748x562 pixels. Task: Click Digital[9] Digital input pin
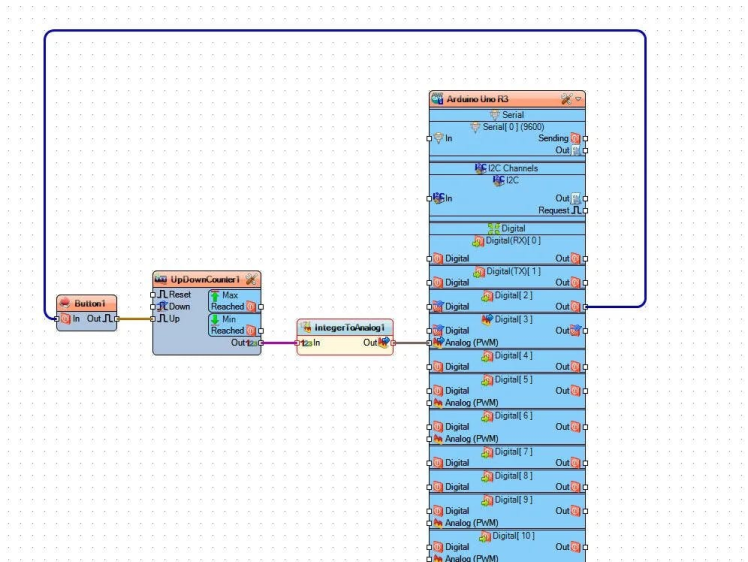429,511
